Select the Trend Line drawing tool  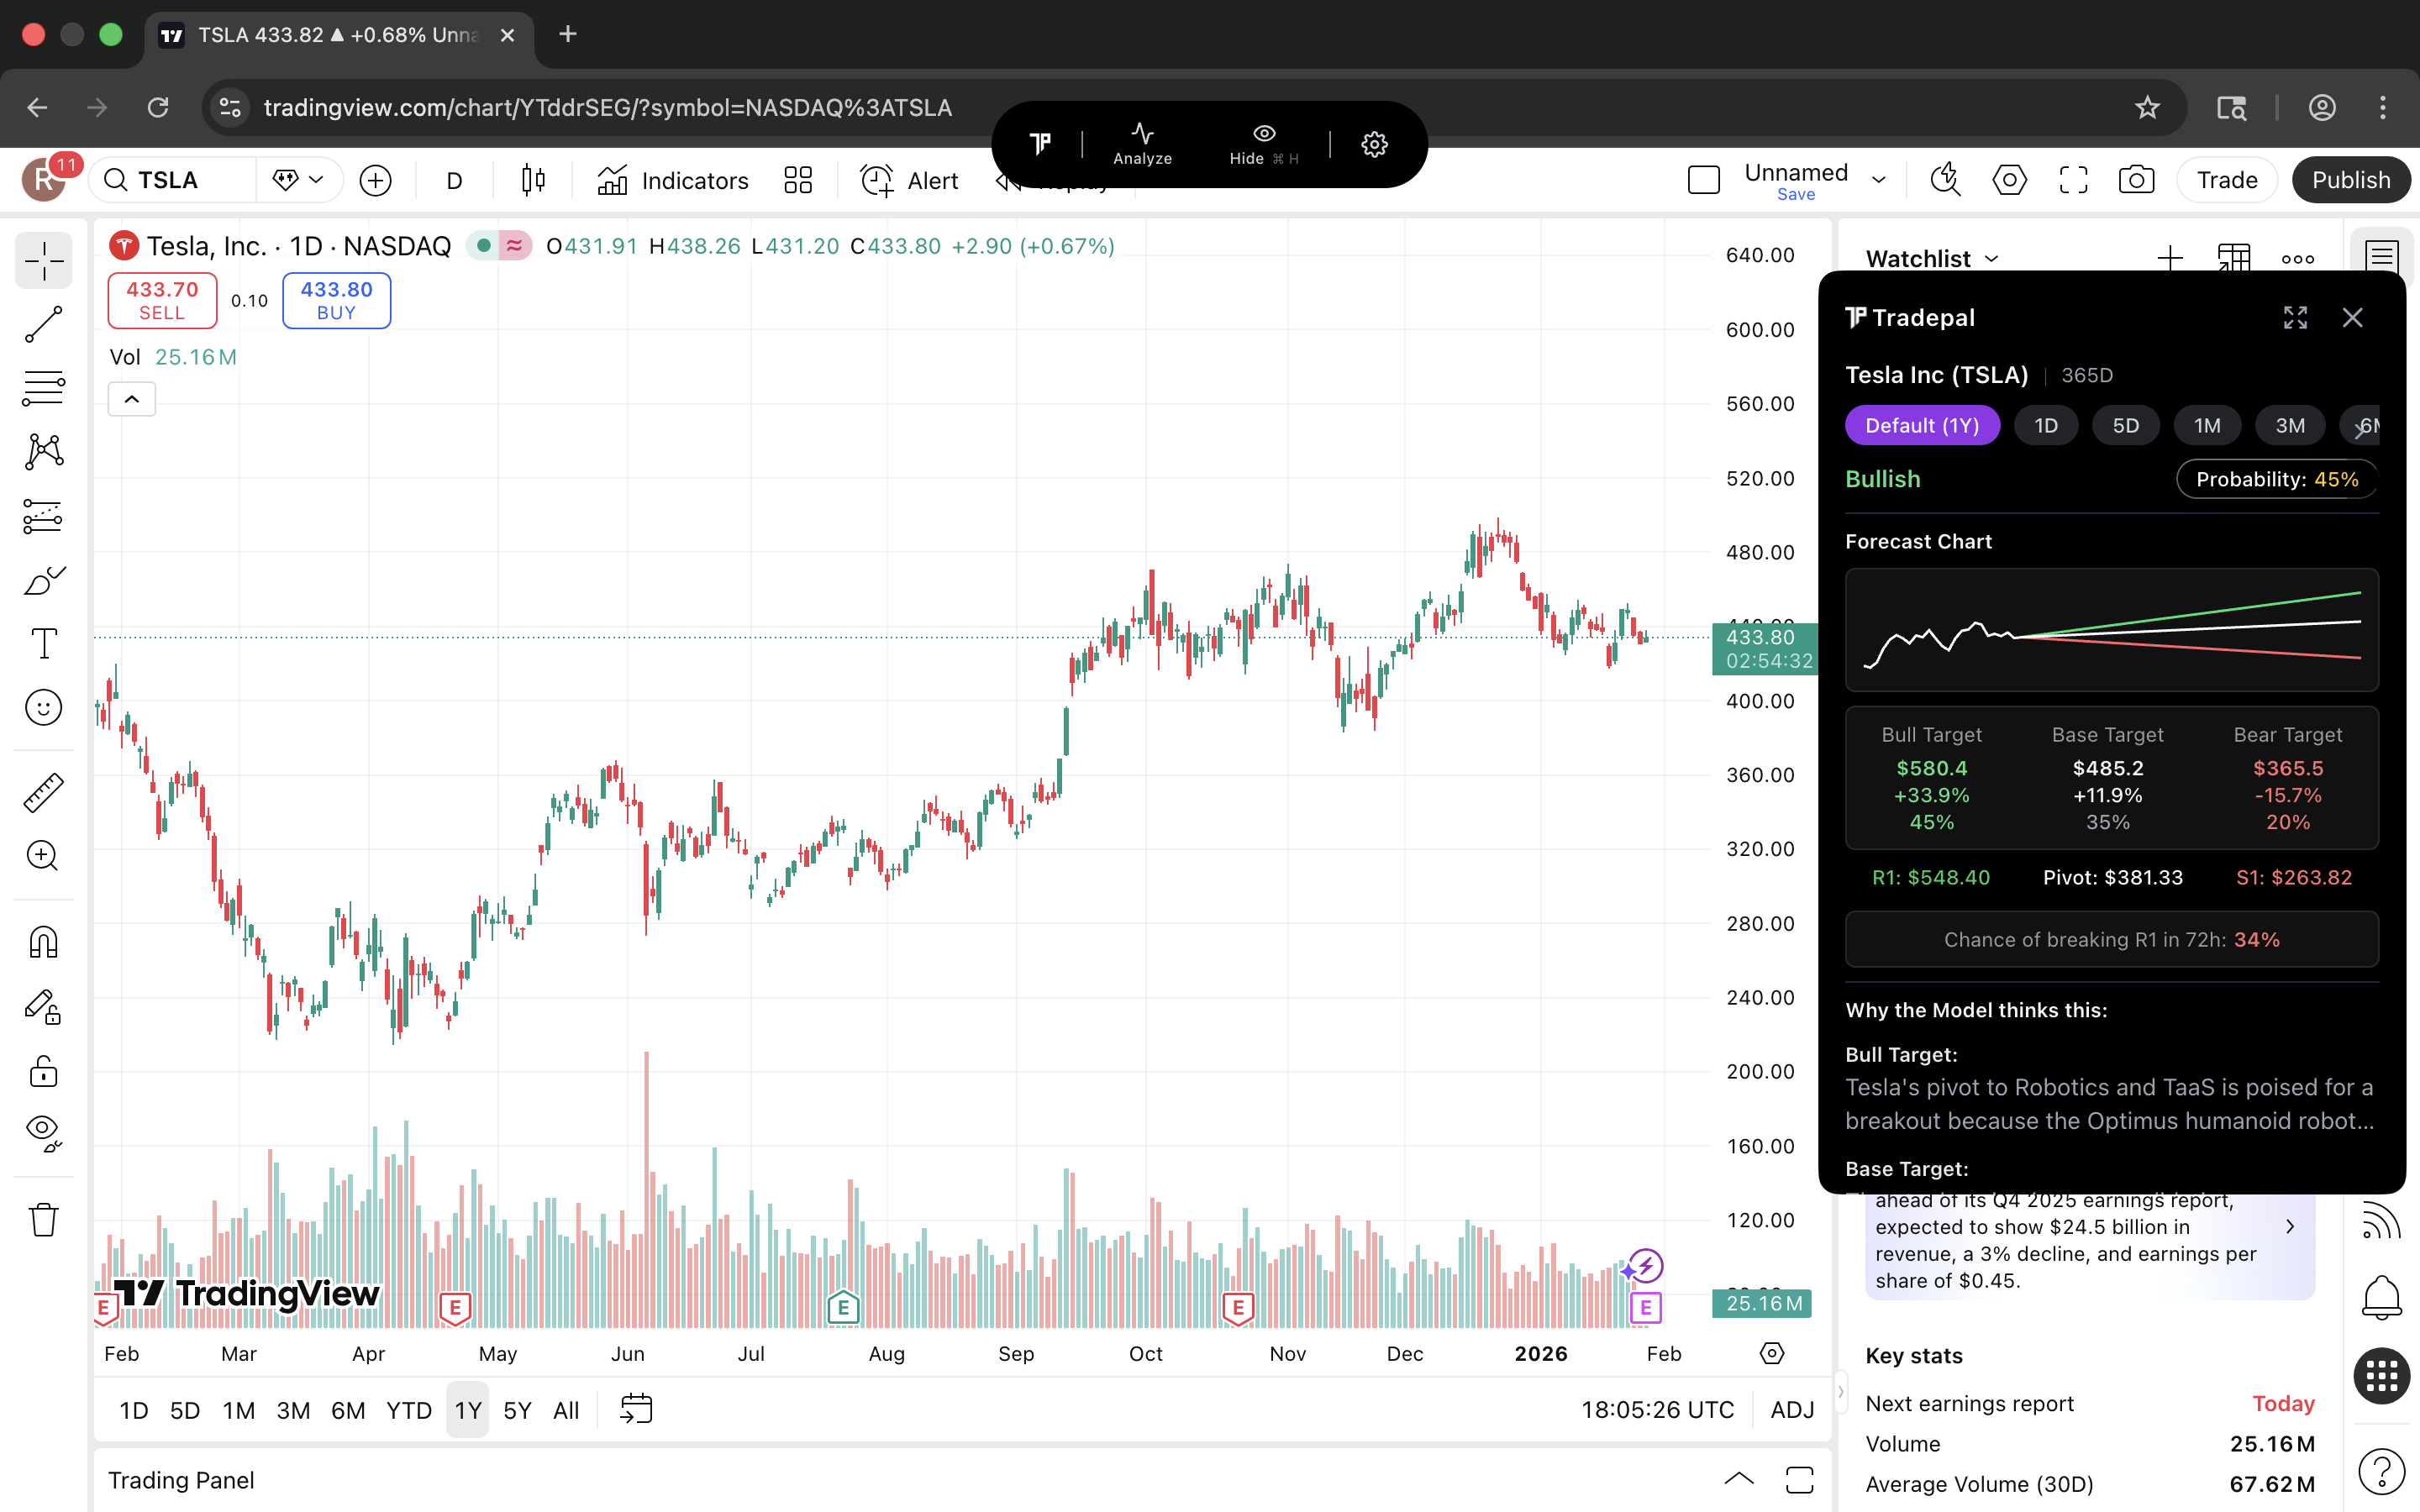coord(43,324)
